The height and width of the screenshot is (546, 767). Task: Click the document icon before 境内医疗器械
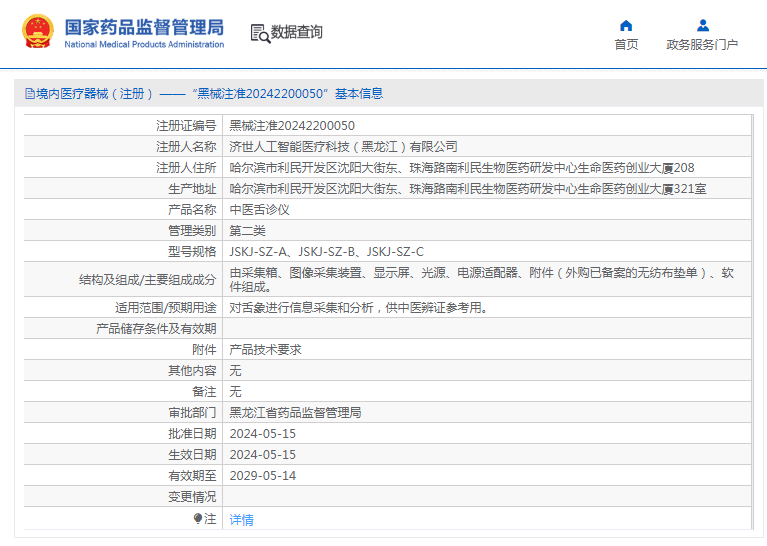[30, 93]
